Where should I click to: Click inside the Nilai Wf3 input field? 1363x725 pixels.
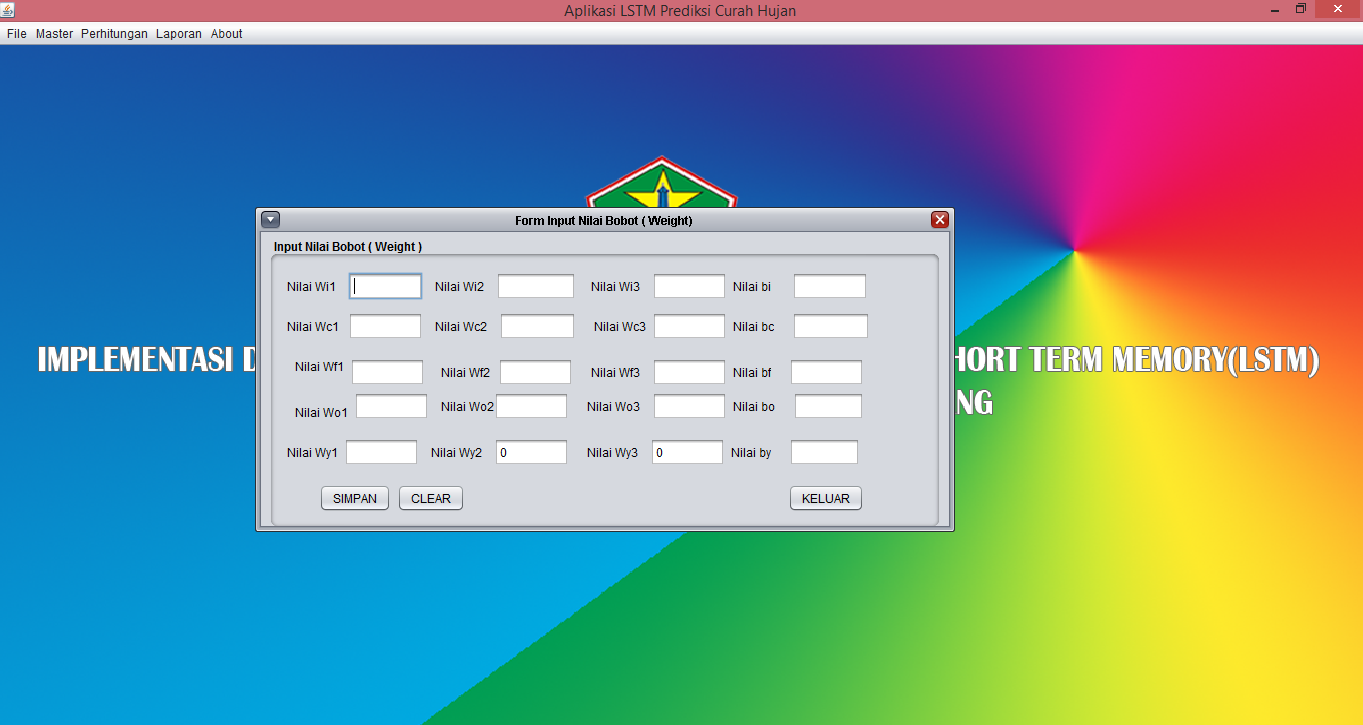688,371
